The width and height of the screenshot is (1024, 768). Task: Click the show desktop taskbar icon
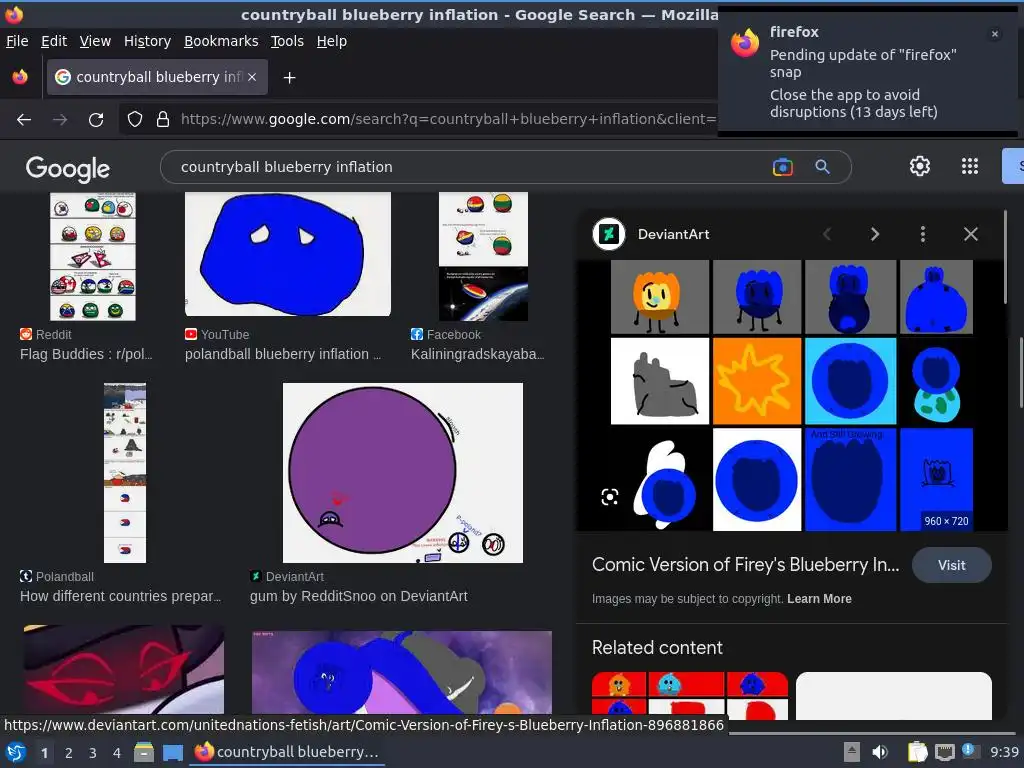point(172,752)
